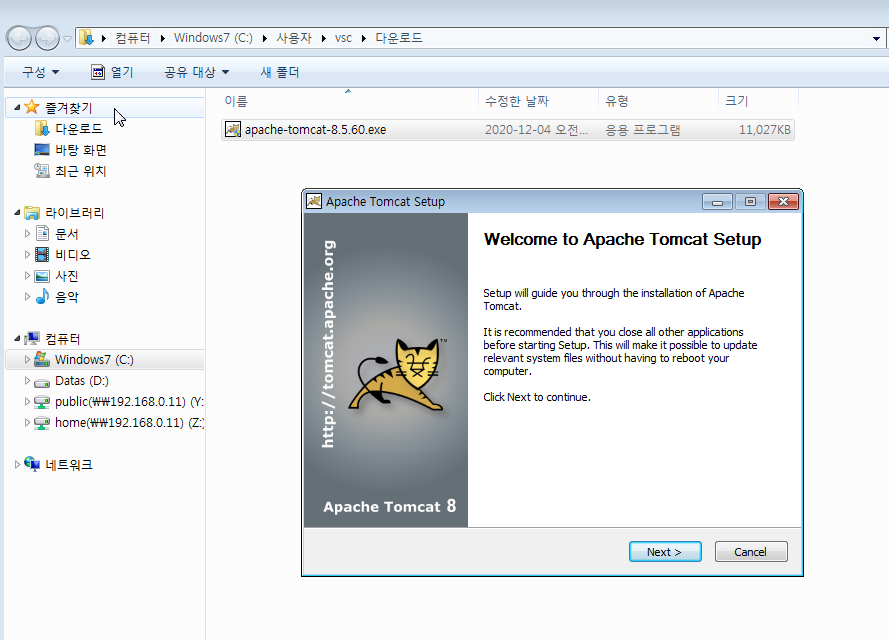
Task: Select the 네트워크 network icon
Action: pyautogui.click(x=32, y=464)
